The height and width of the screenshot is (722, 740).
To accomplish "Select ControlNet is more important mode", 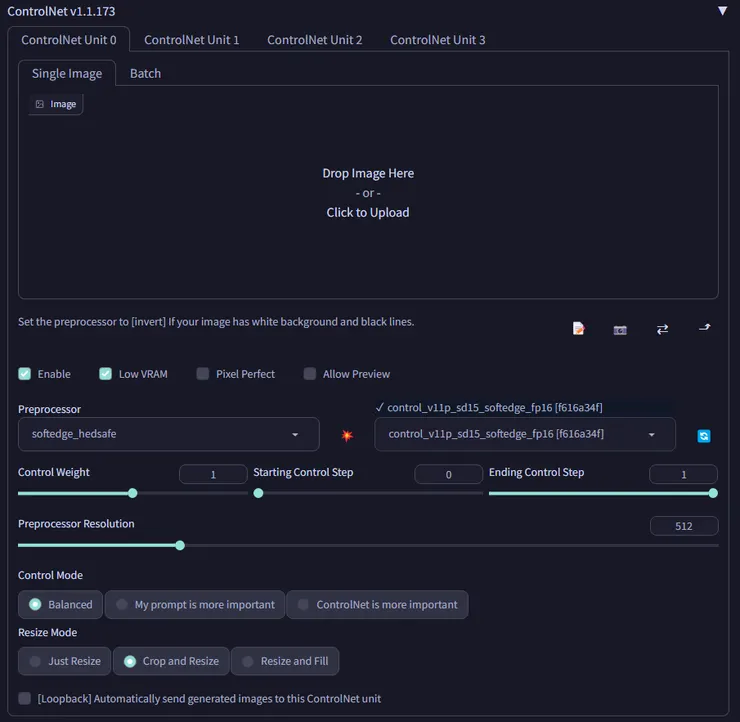I will click(378, 604).
